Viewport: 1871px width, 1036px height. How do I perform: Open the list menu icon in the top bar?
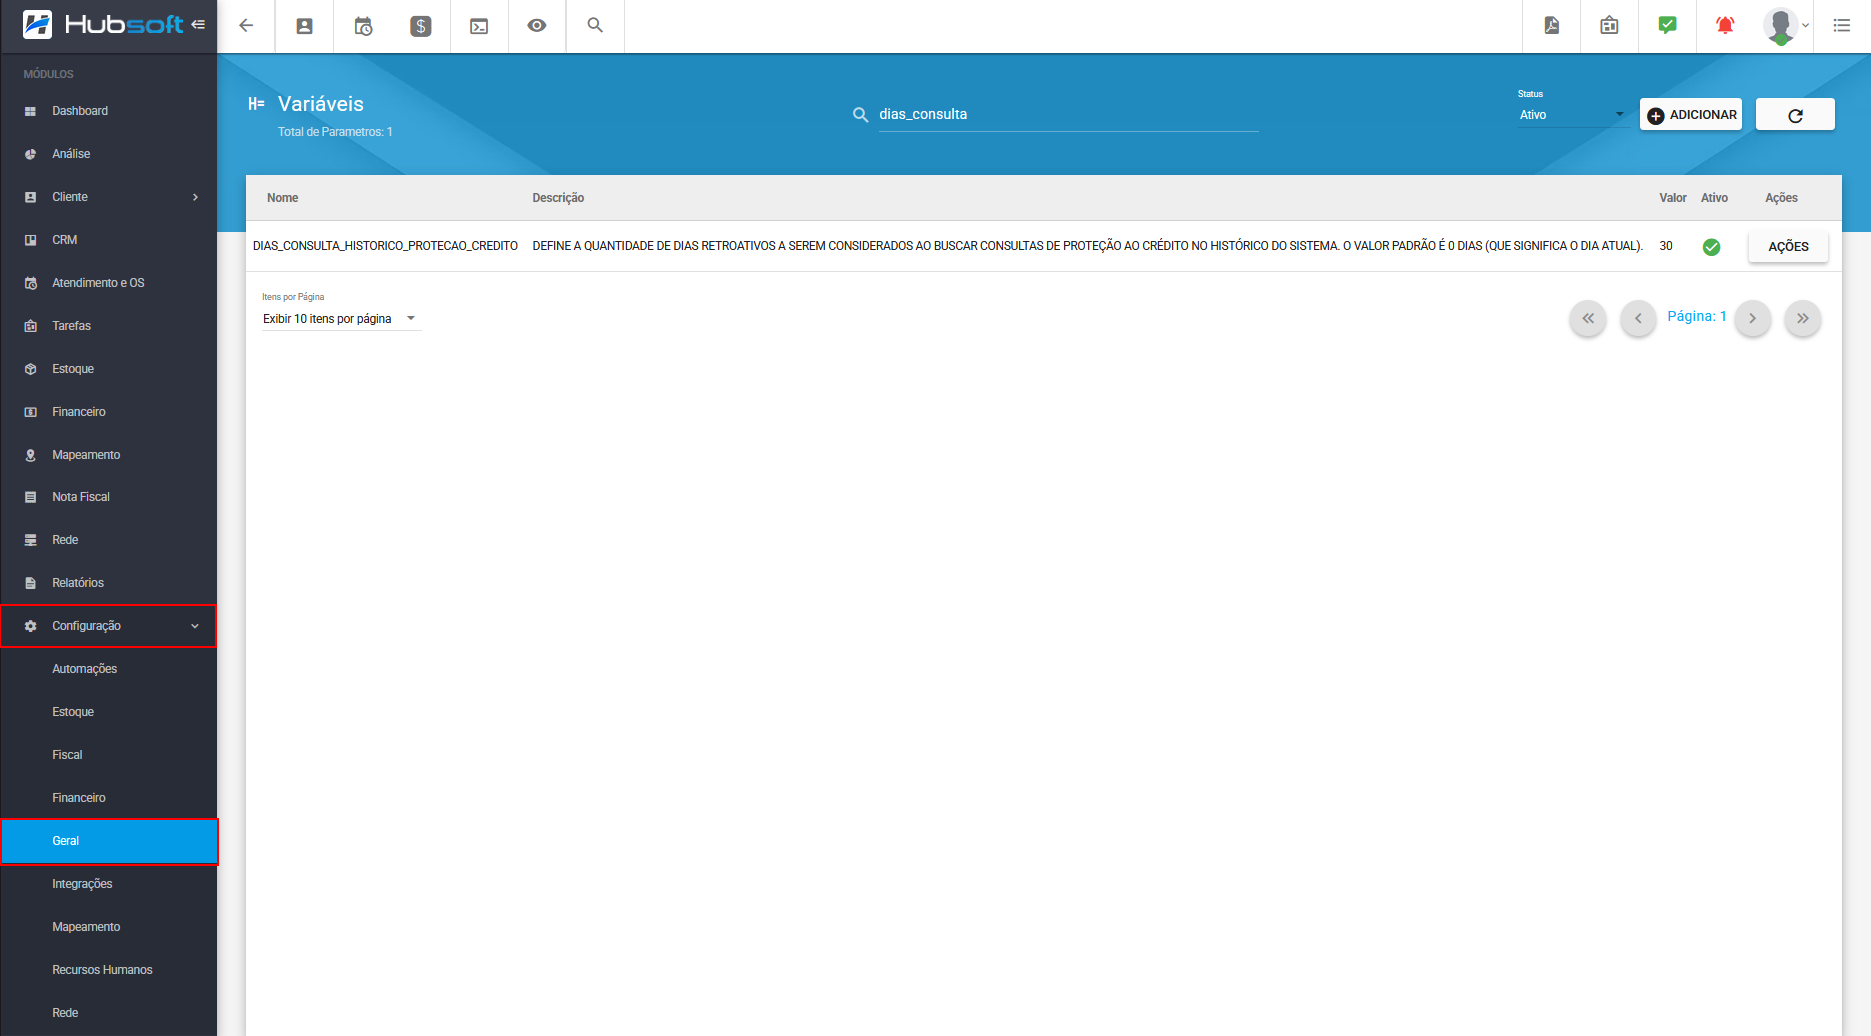click(x=1842, y=26)
